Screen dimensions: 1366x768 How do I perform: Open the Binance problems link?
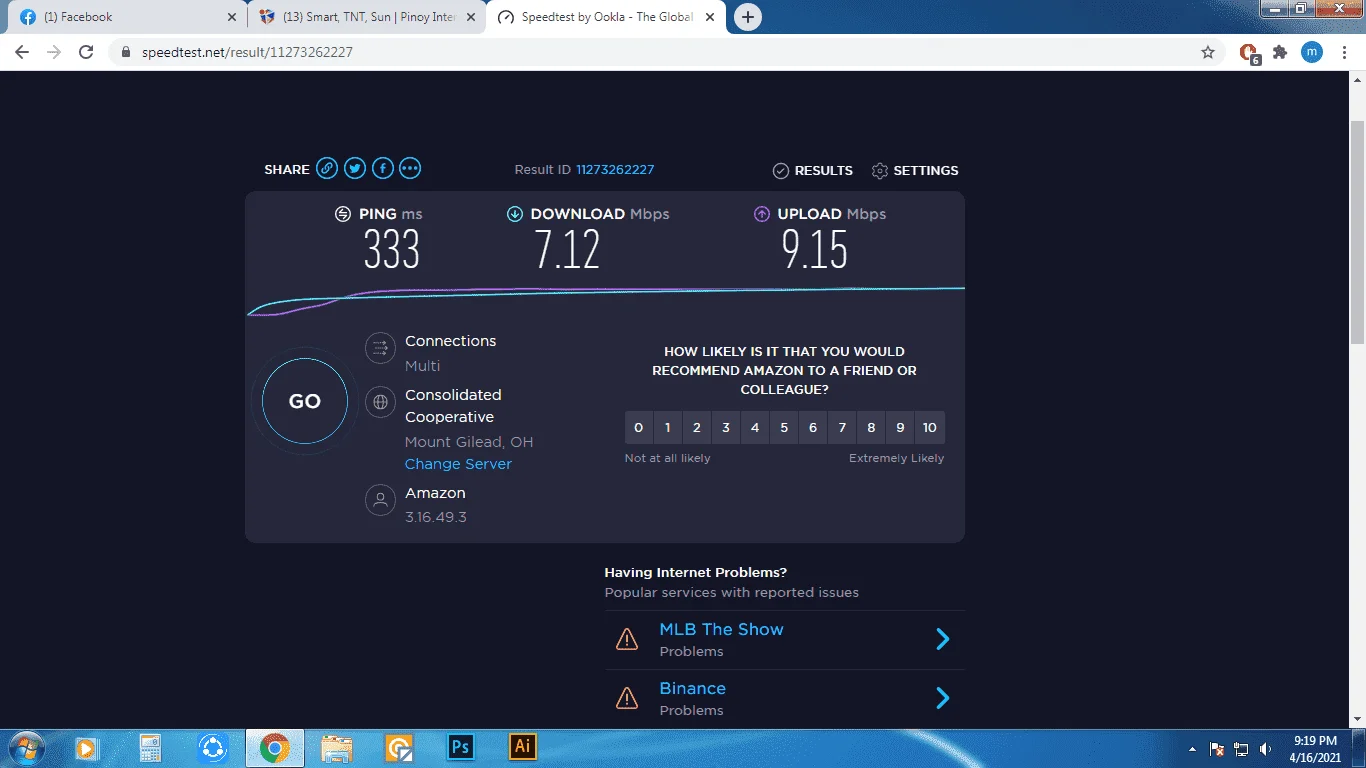(692, 688)
